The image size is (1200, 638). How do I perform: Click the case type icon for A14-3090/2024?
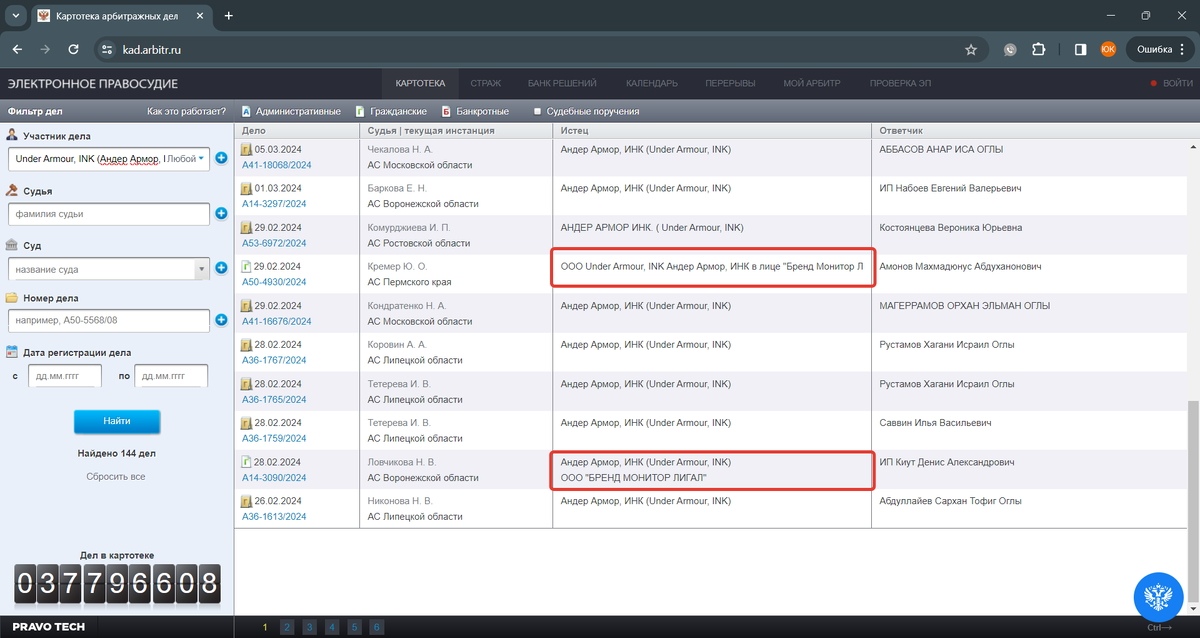(246, 463)
